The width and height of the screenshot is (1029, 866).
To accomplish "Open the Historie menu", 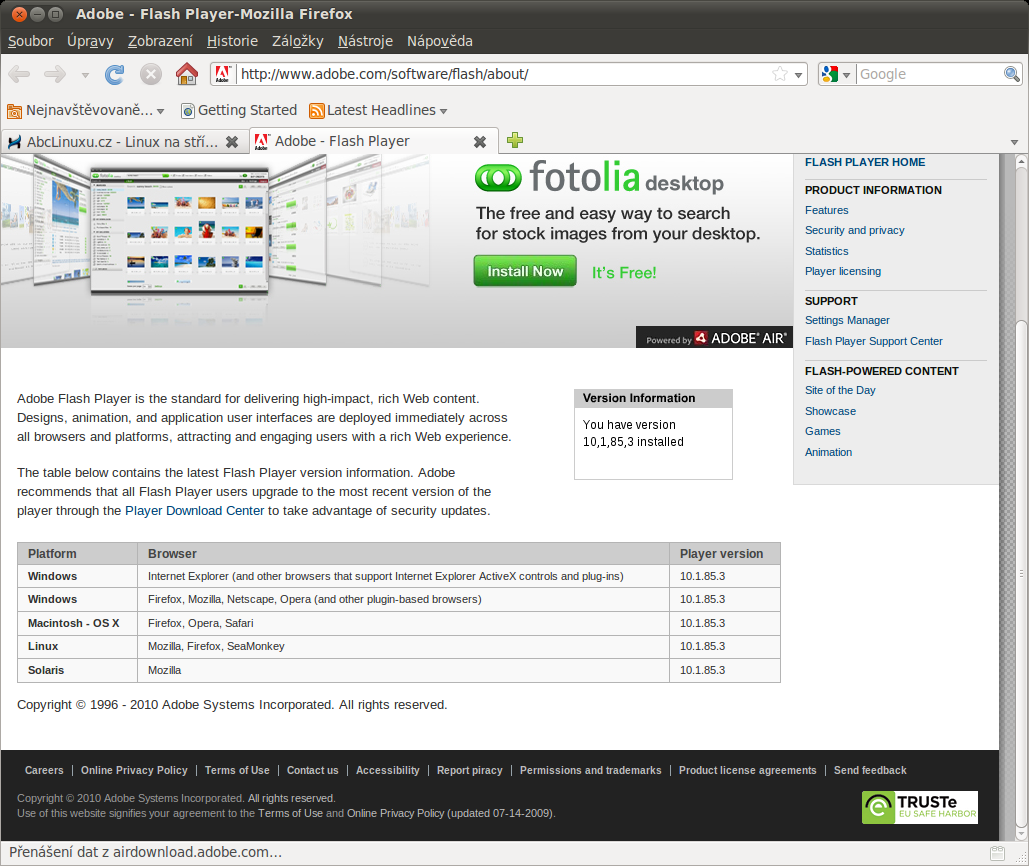I will pos(232,41).
